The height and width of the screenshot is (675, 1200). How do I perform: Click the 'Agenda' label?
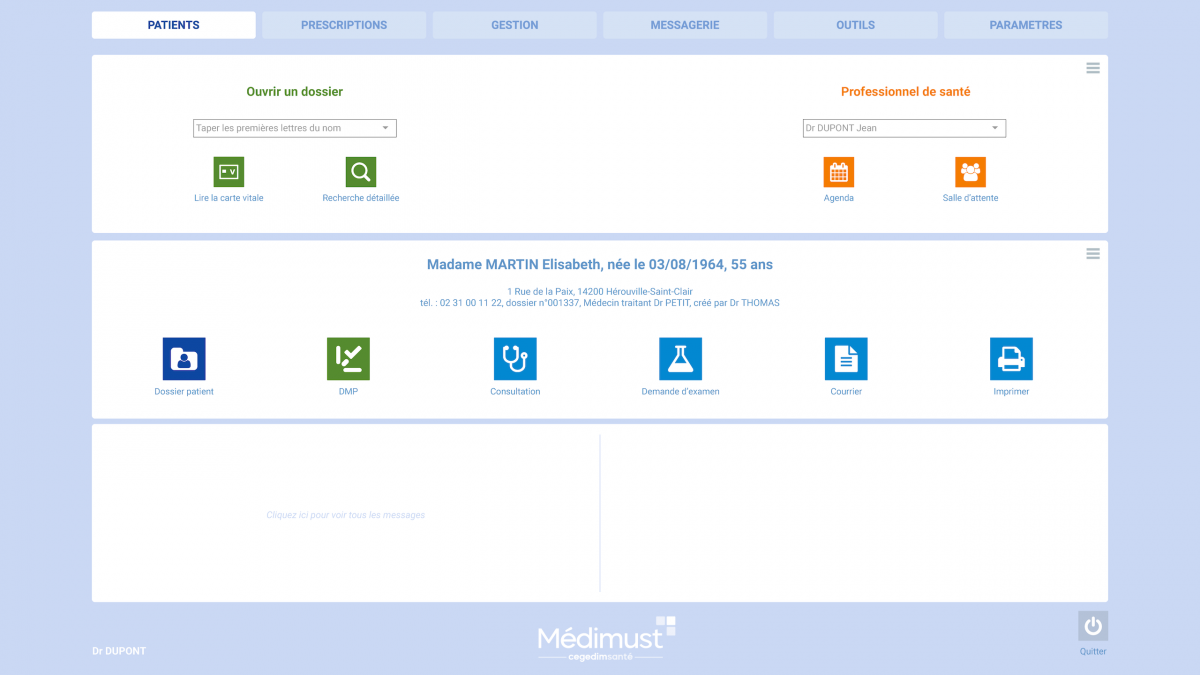coord(839,198)
